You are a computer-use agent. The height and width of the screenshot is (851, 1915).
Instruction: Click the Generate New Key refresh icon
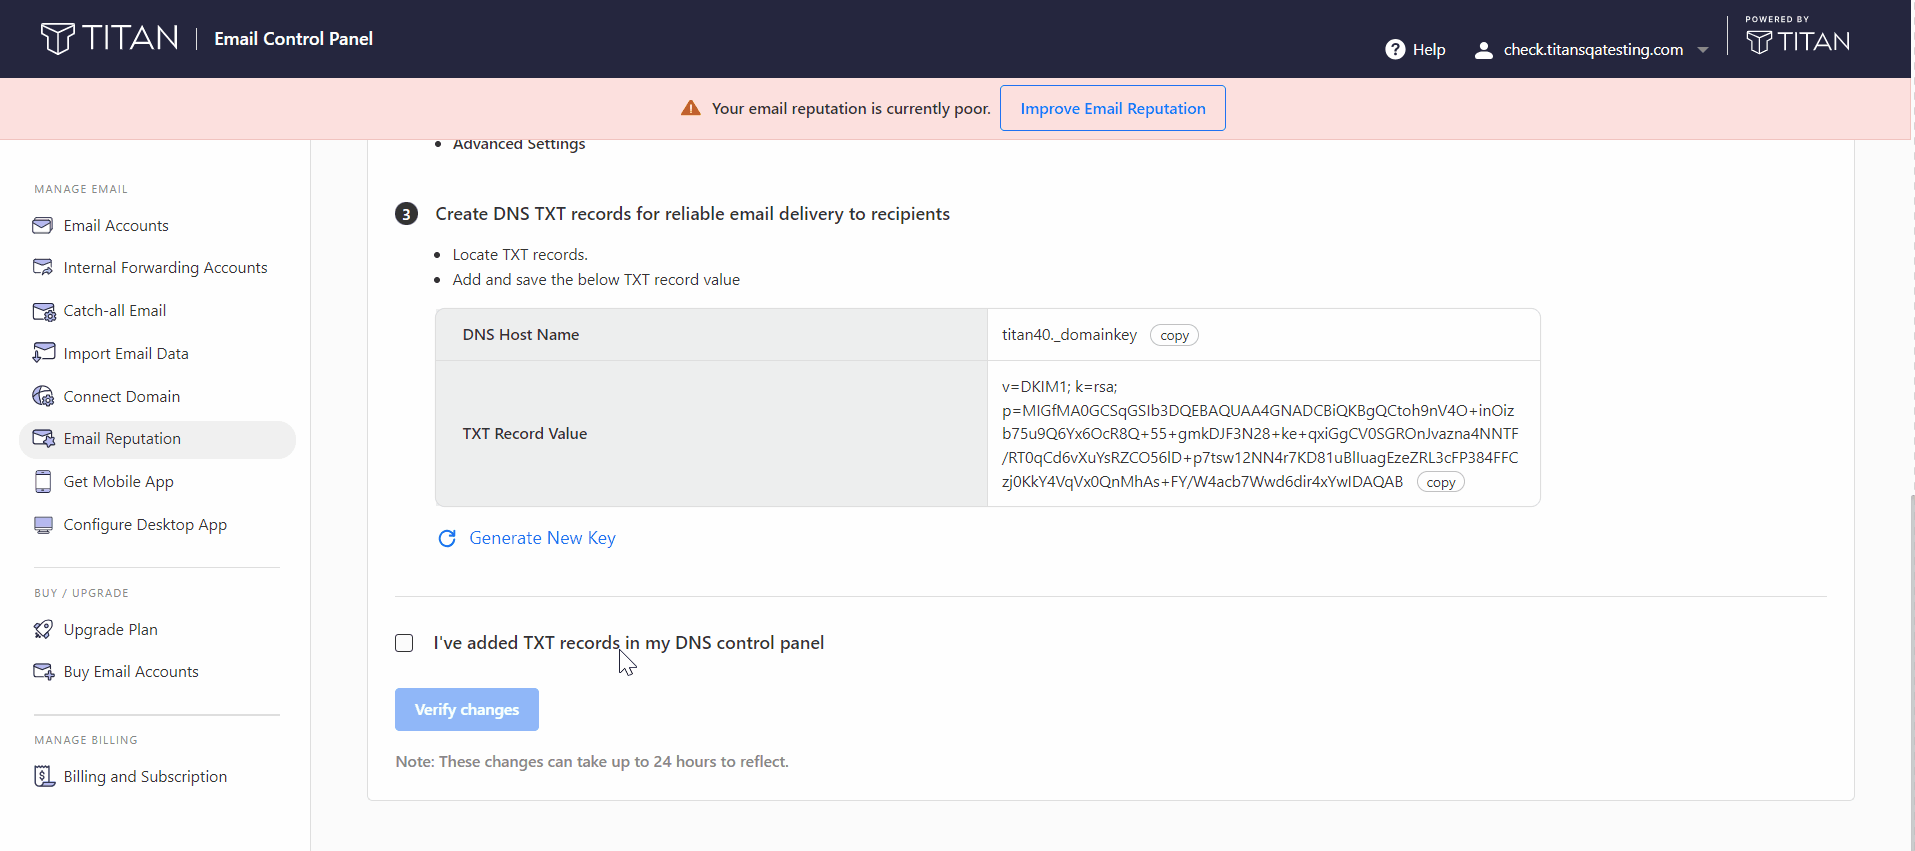point(447,538)
